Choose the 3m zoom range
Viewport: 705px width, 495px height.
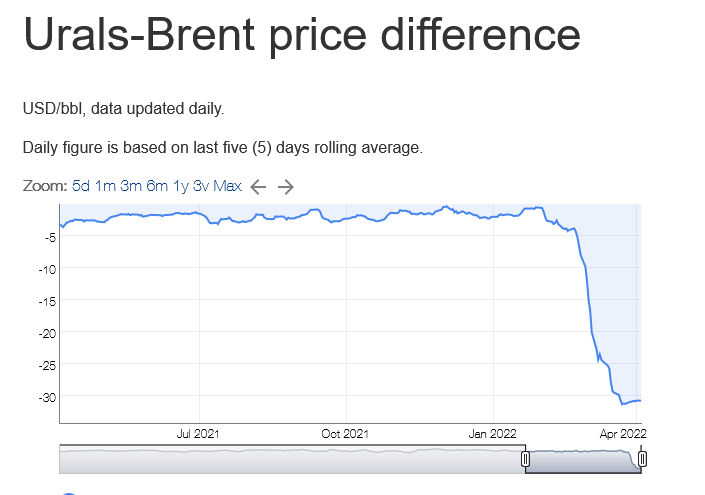point(131,186)
